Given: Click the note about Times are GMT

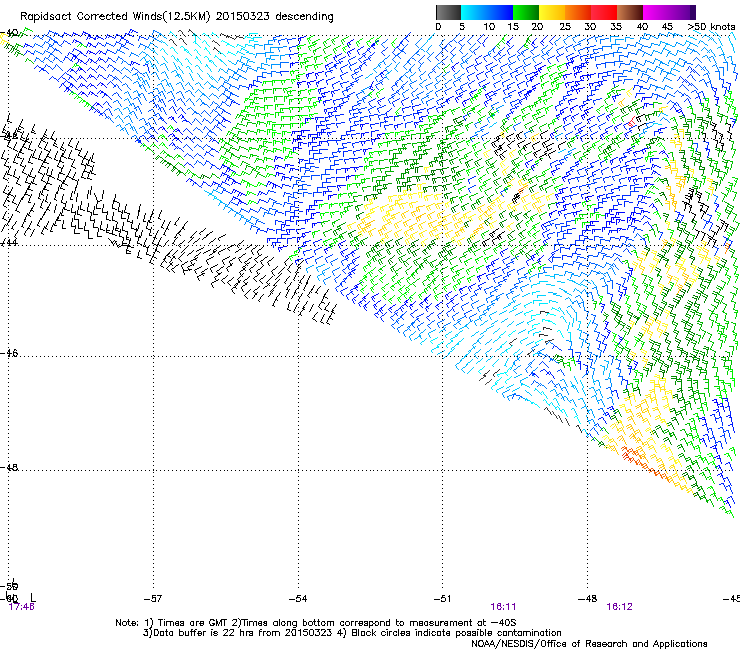Looking at the screenshot, I should click(x=187, y=623).
